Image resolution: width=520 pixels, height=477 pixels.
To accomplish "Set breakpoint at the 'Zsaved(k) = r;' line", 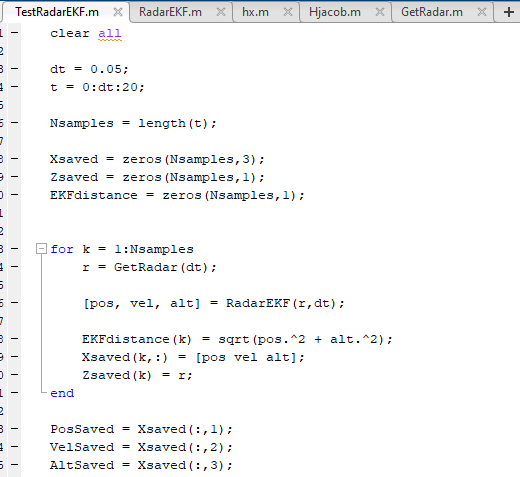I will click(x=14, y=375).
